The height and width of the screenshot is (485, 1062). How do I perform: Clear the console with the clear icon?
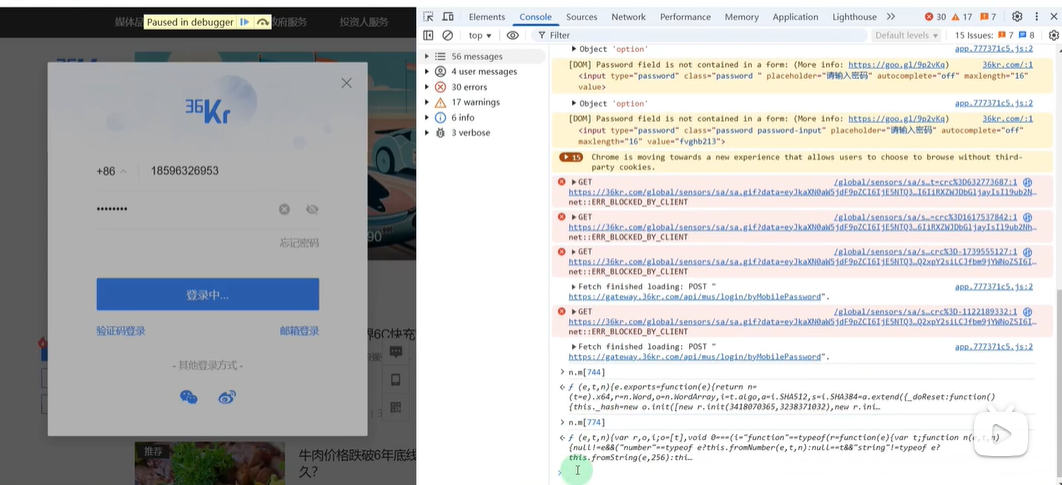(x=448, y=35)
